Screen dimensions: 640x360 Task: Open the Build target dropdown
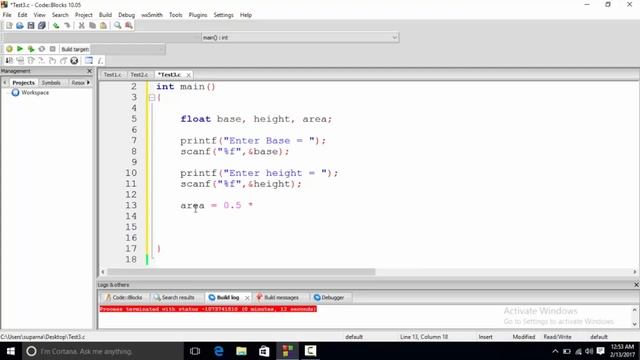[127, 49]
